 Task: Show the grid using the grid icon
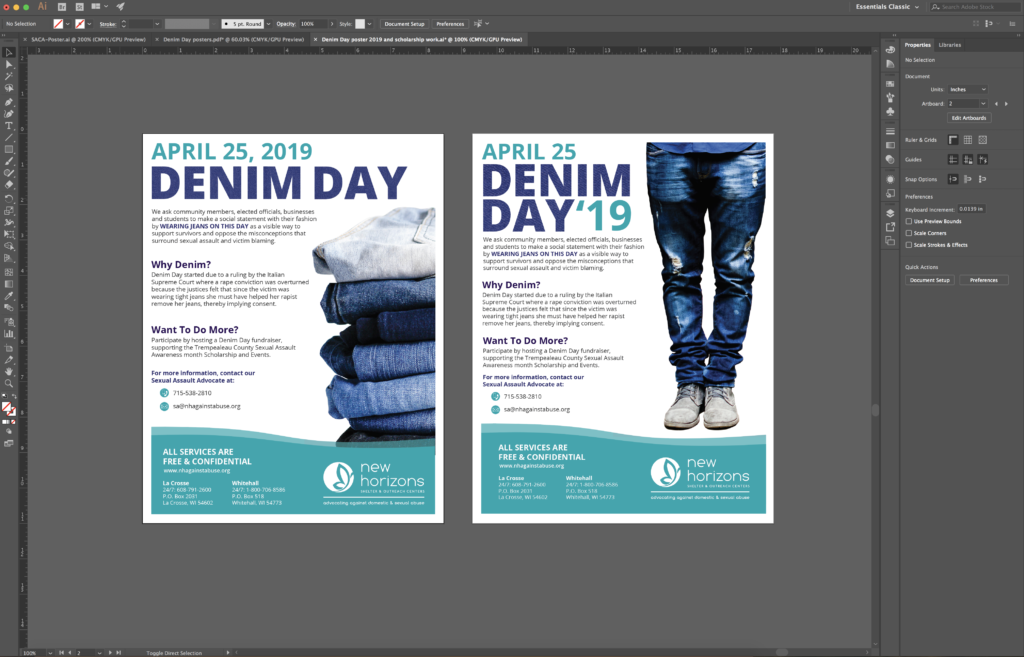(968, 140)
